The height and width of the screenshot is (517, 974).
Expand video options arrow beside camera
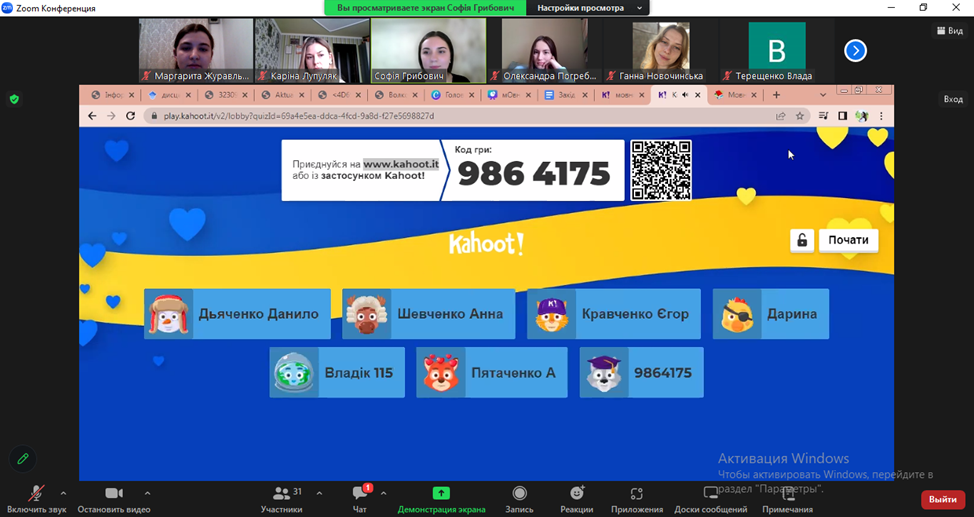click(147, 493)
